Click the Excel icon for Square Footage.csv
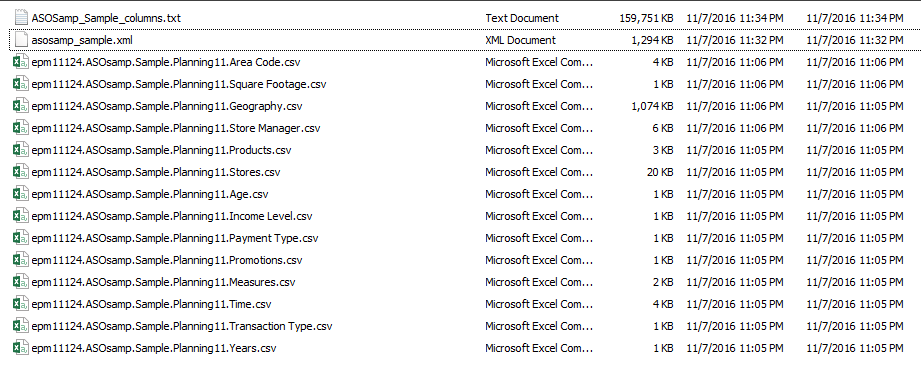921x367 pixels. [x=21, y=84]
